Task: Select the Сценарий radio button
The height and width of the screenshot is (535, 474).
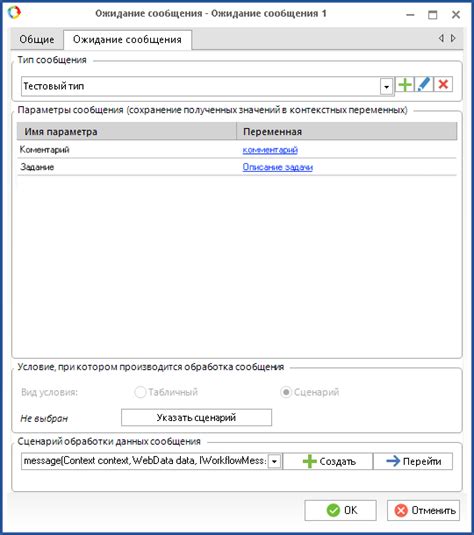Action: coord(286,392)
